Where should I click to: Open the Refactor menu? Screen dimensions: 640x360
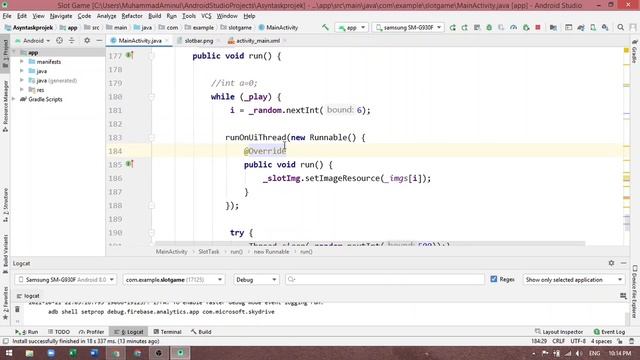(x=132, y=16)
